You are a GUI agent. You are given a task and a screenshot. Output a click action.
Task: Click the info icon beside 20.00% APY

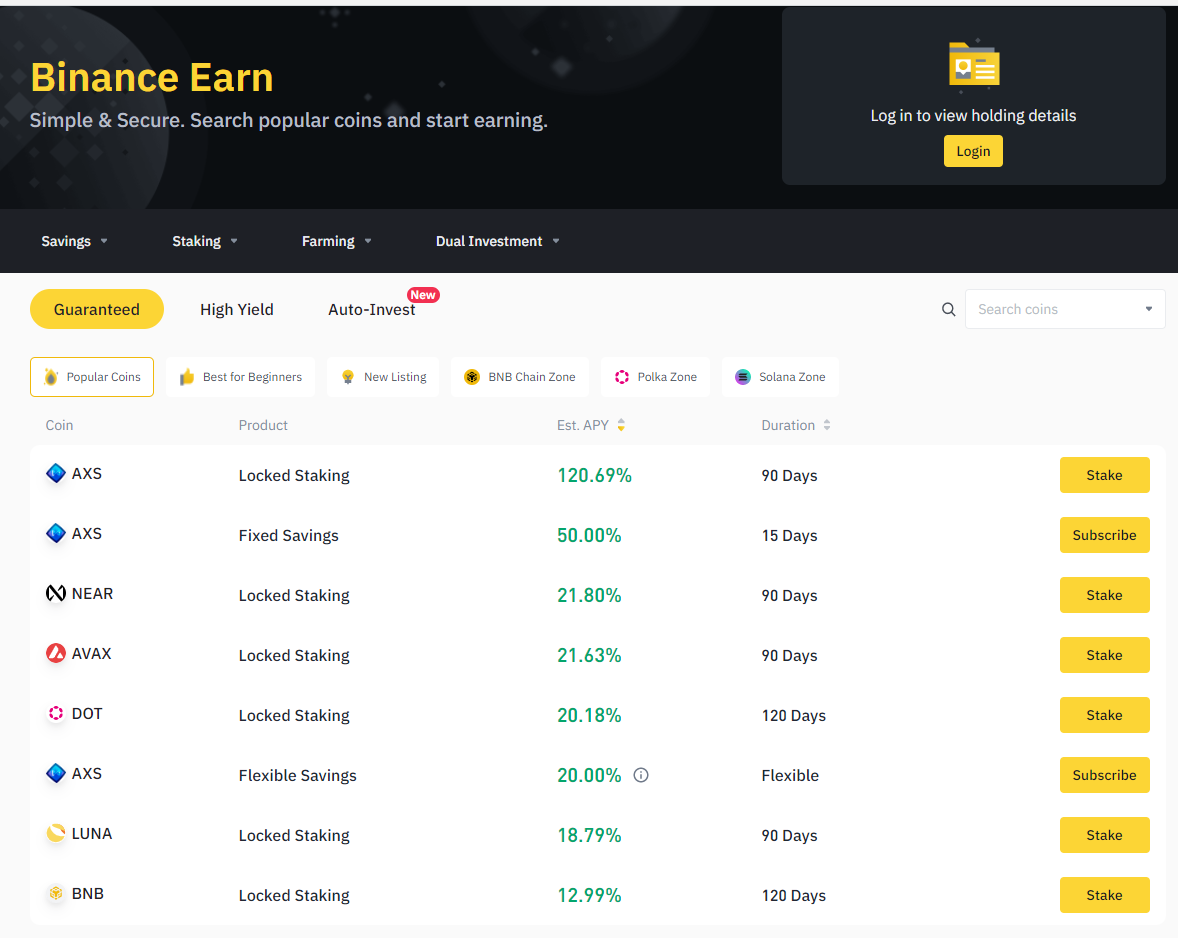click(x=641, y=775)
